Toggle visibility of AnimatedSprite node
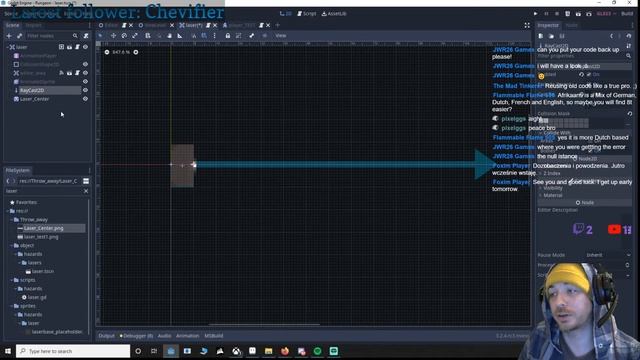The width and height of the screenshot is (640, 360). click(85, 82)
